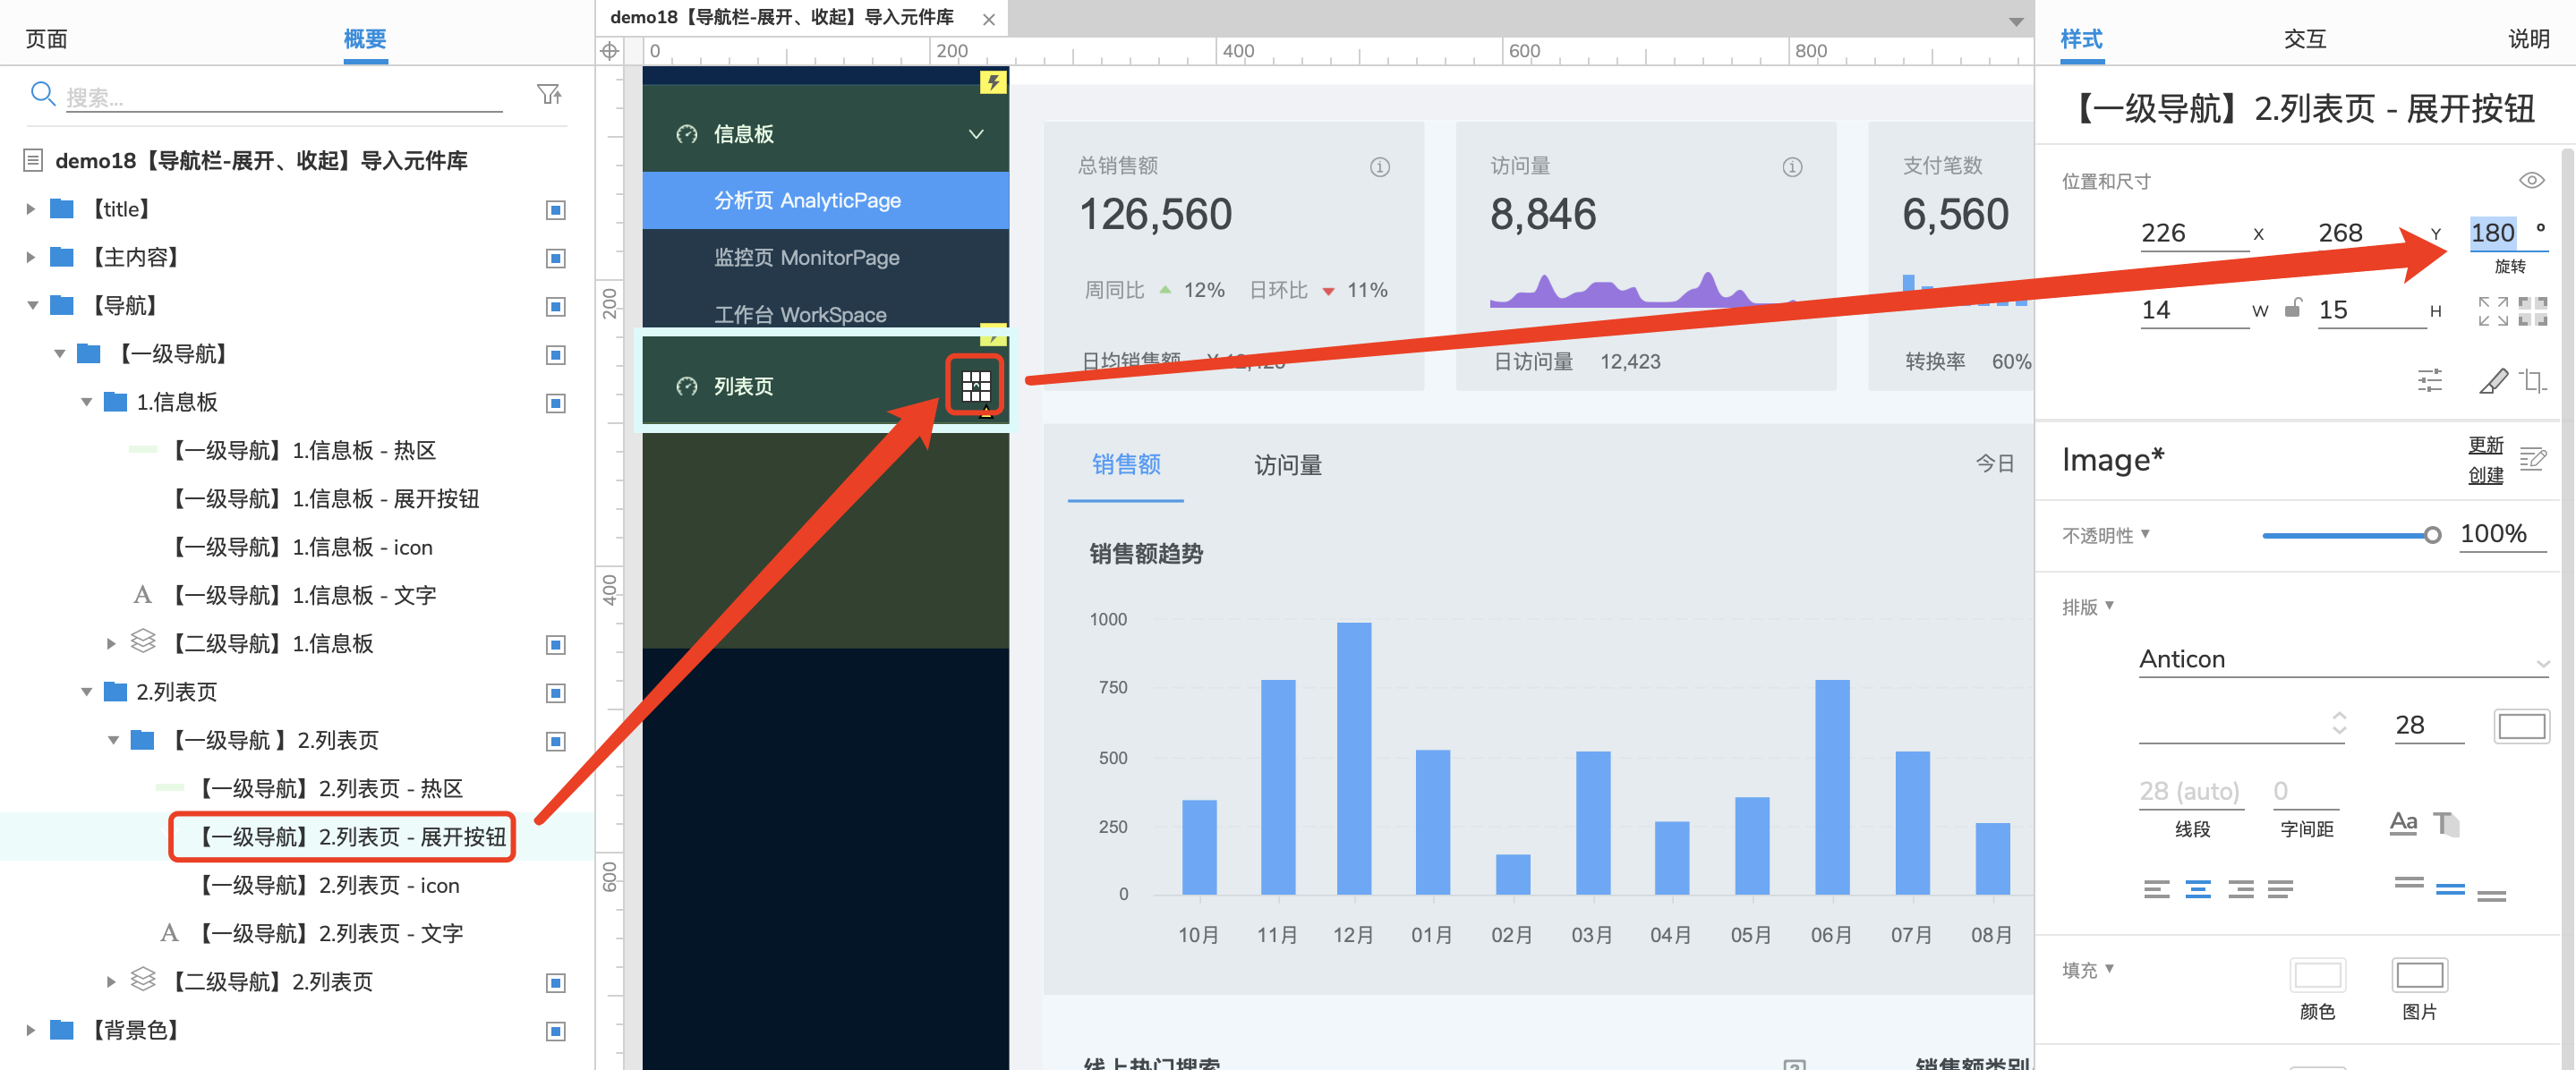Toggle the square marker on 【背景色】 row
Image resolution: width=2576 pixels, height=1070 pixels.
(556, 1031)
